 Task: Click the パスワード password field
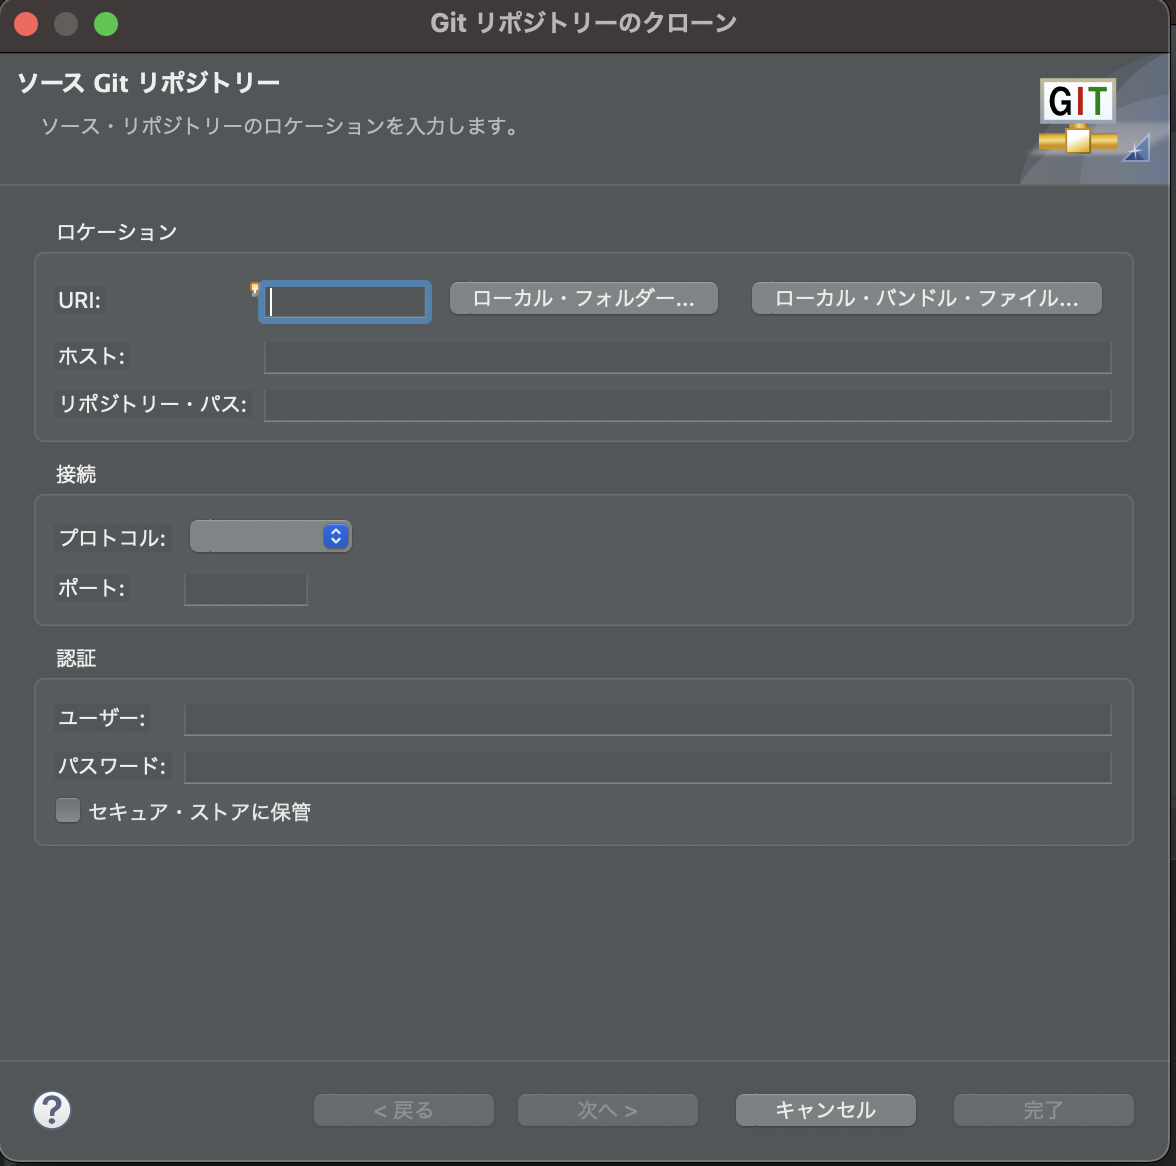647,767
